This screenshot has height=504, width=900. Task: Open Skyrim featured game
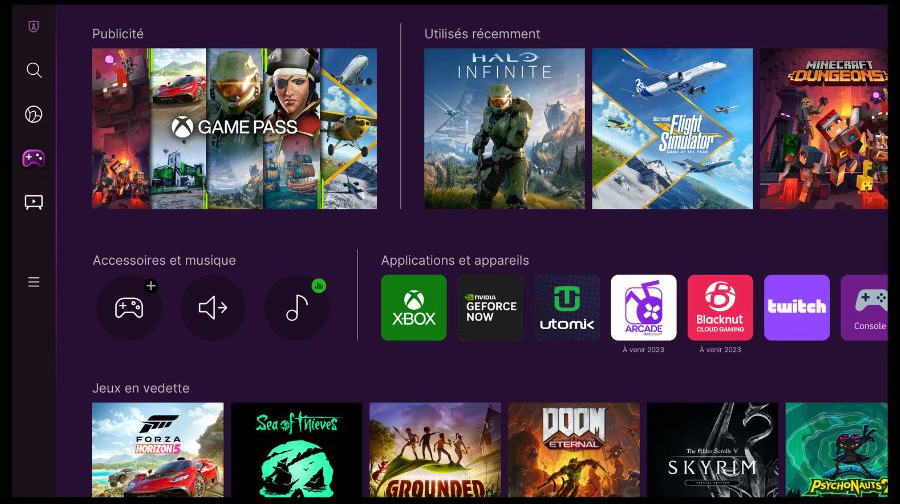(x=712, y=449)
